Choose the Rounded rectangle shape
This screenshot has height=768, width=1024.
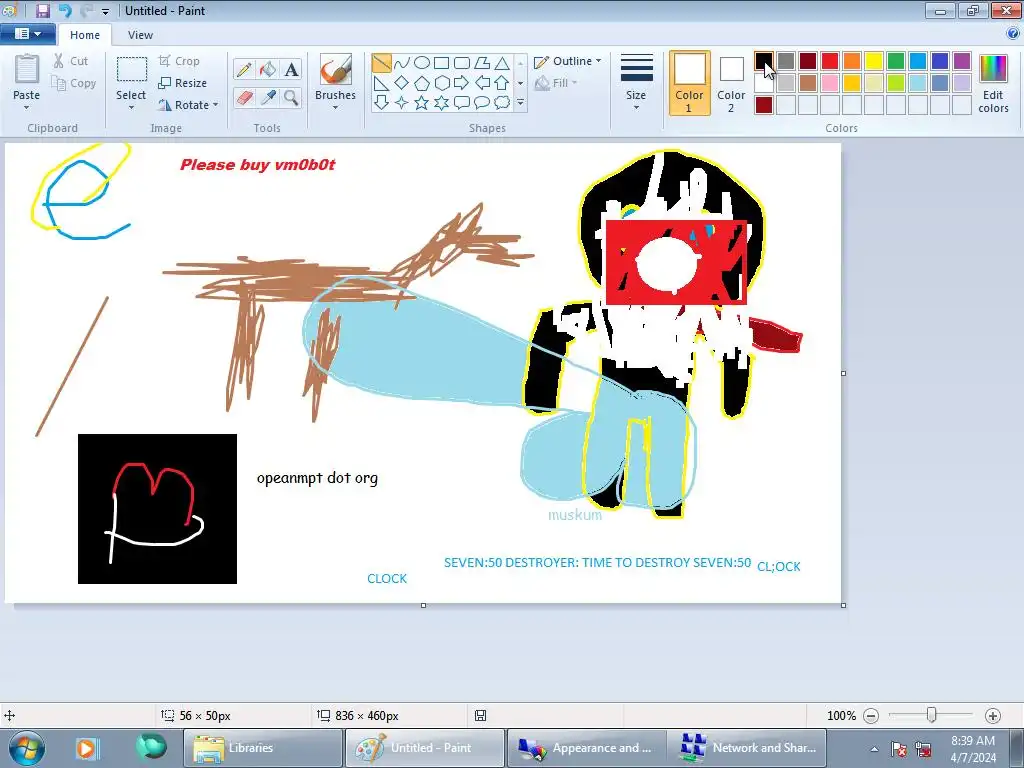(462, 63)
